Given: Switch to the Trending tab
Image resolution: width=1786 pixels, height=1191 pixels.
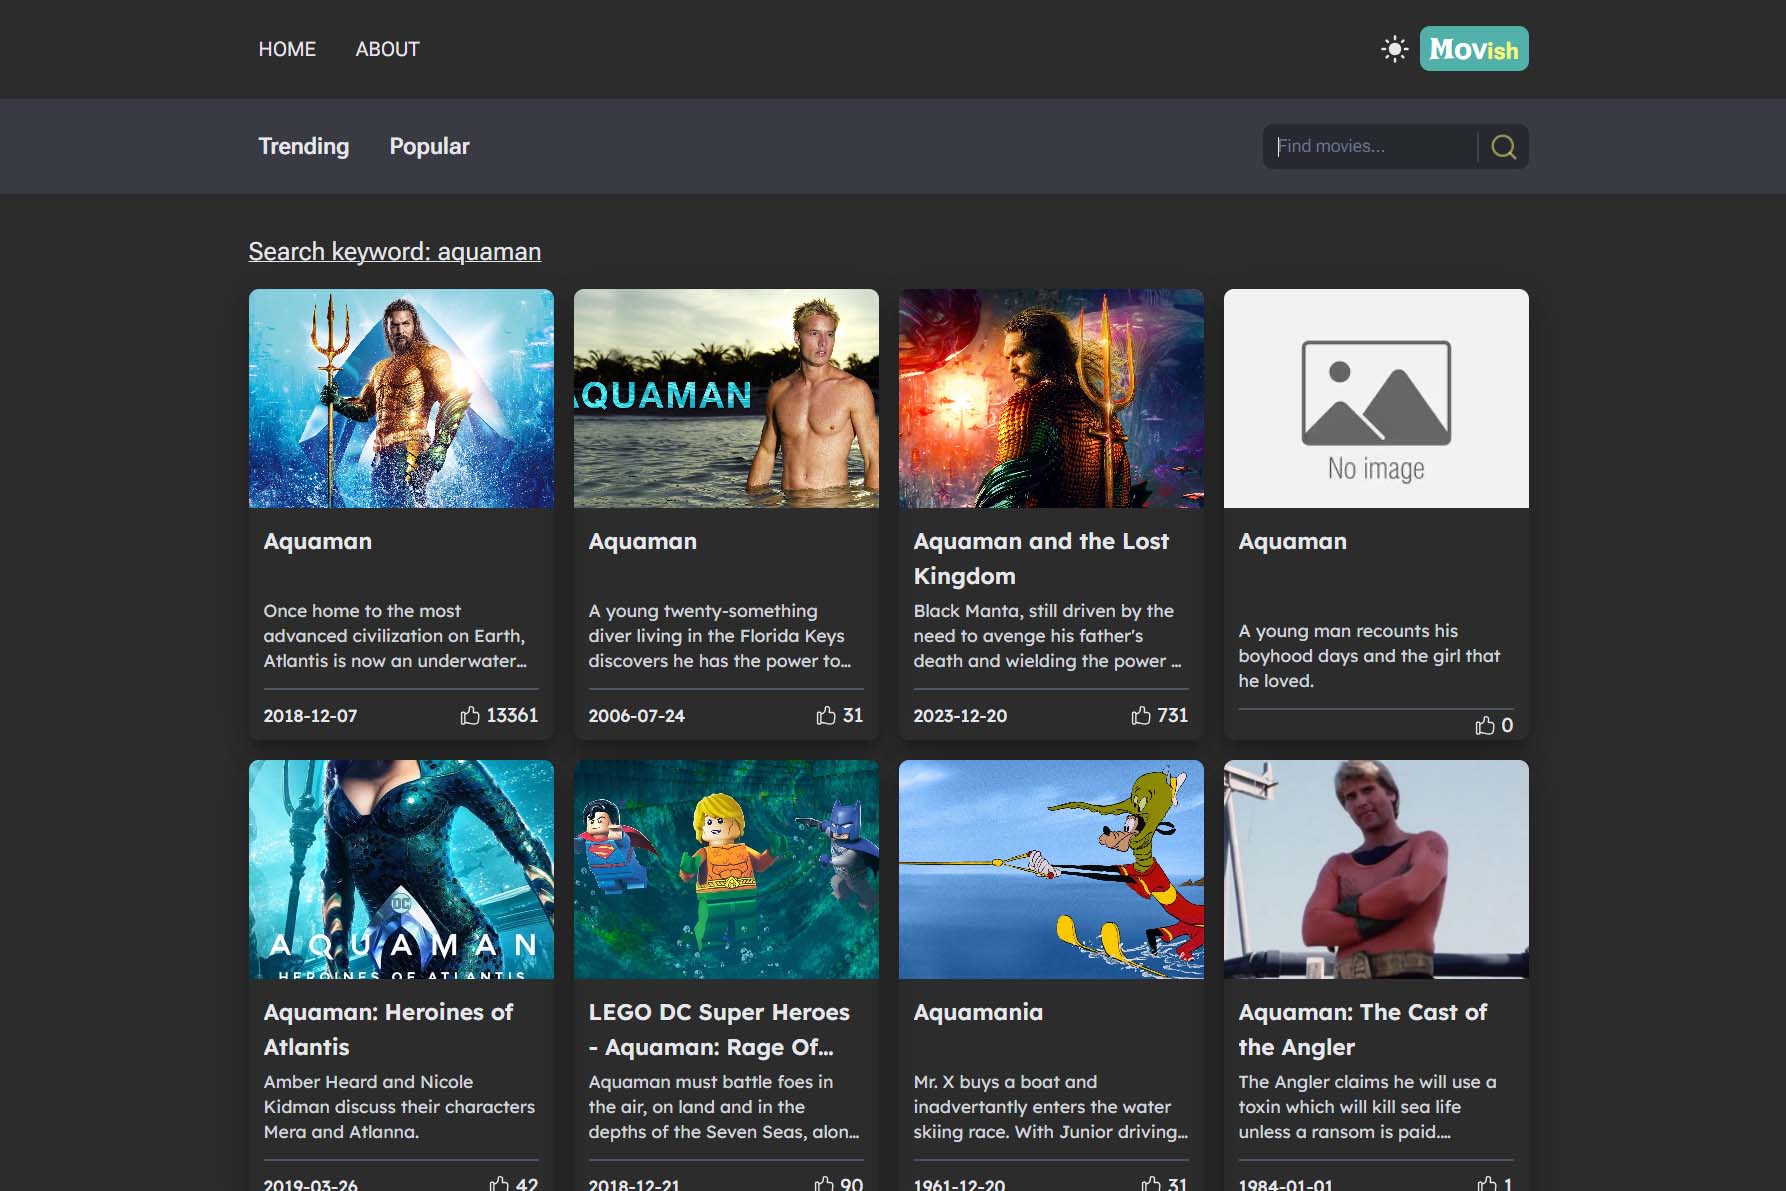Looking at the screenshot, I should (x=304, y=146).
